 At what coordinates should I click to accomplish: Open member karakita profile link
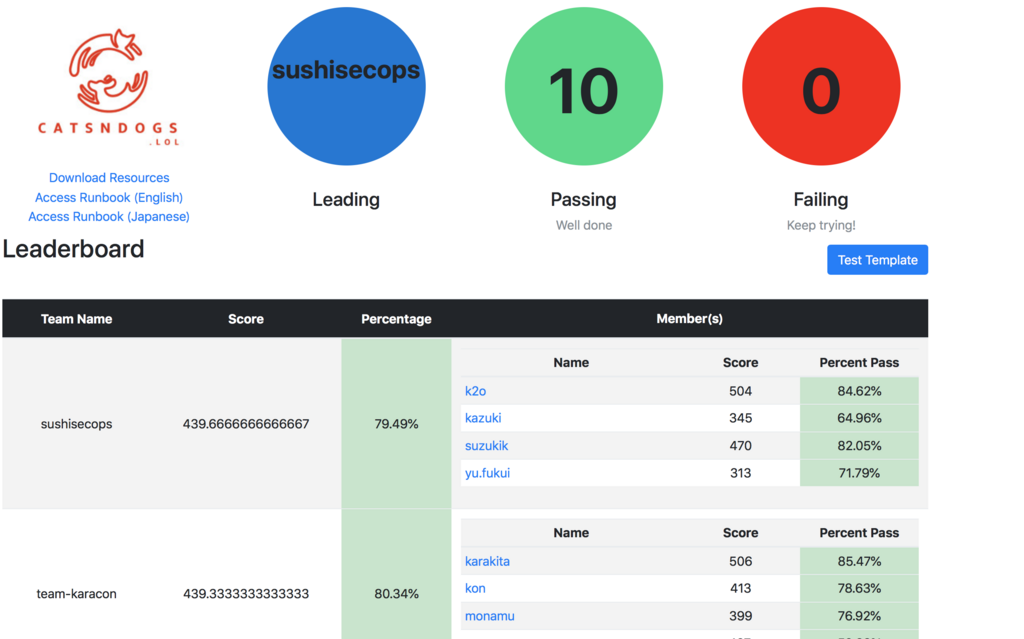tap(487, 561)
